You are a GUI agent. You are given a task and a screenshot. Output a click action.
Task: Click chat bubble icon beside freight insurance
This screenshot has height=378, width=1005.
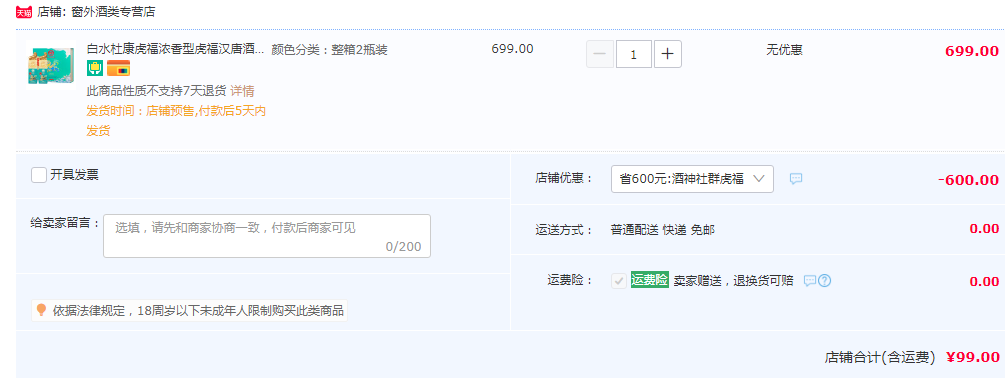pyautogui.click(x=810, y=281)
